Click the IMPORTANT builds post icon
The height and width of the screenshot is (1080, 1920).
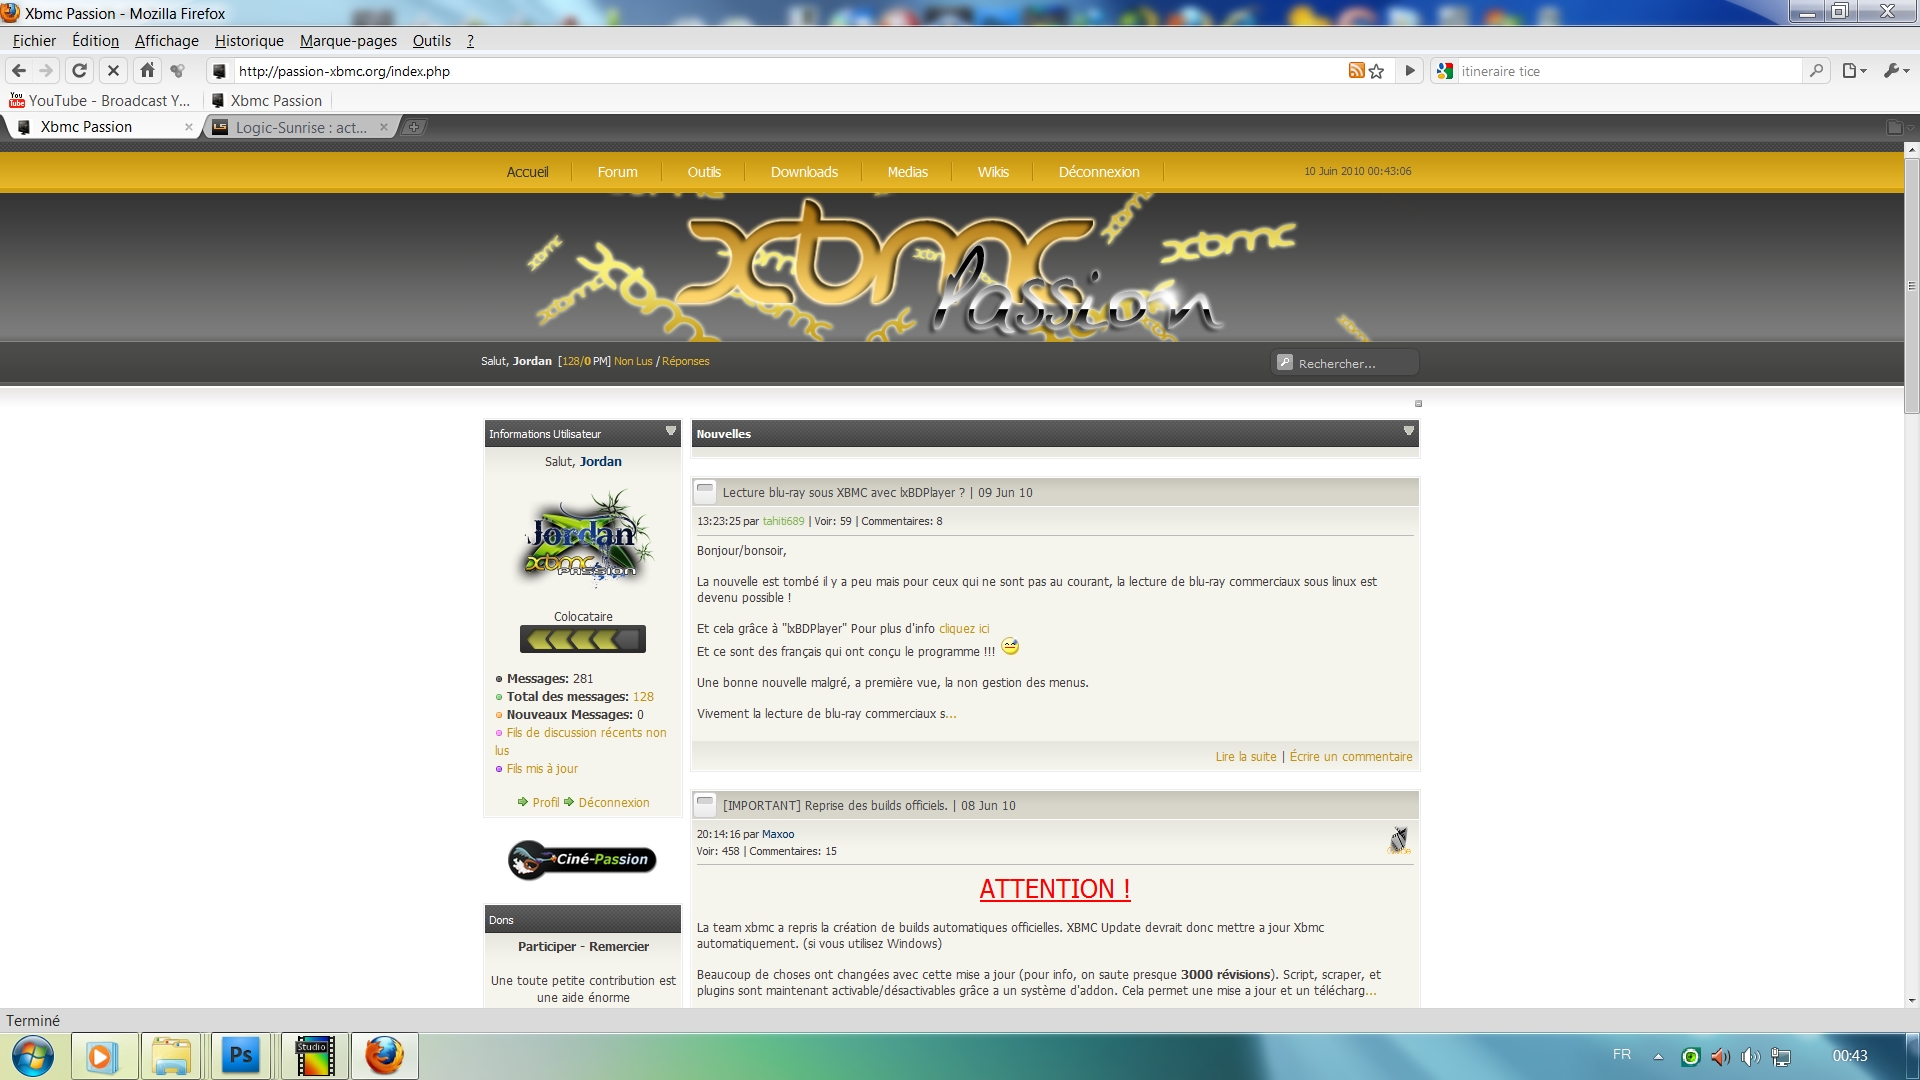coord(705,803)
